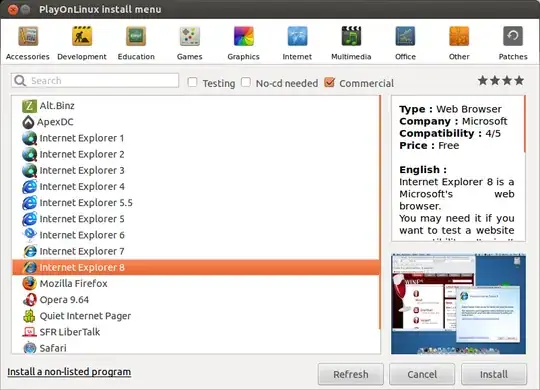540x390 pixels.
Task: Click the program list scrollbar
Action: point(380,212)
